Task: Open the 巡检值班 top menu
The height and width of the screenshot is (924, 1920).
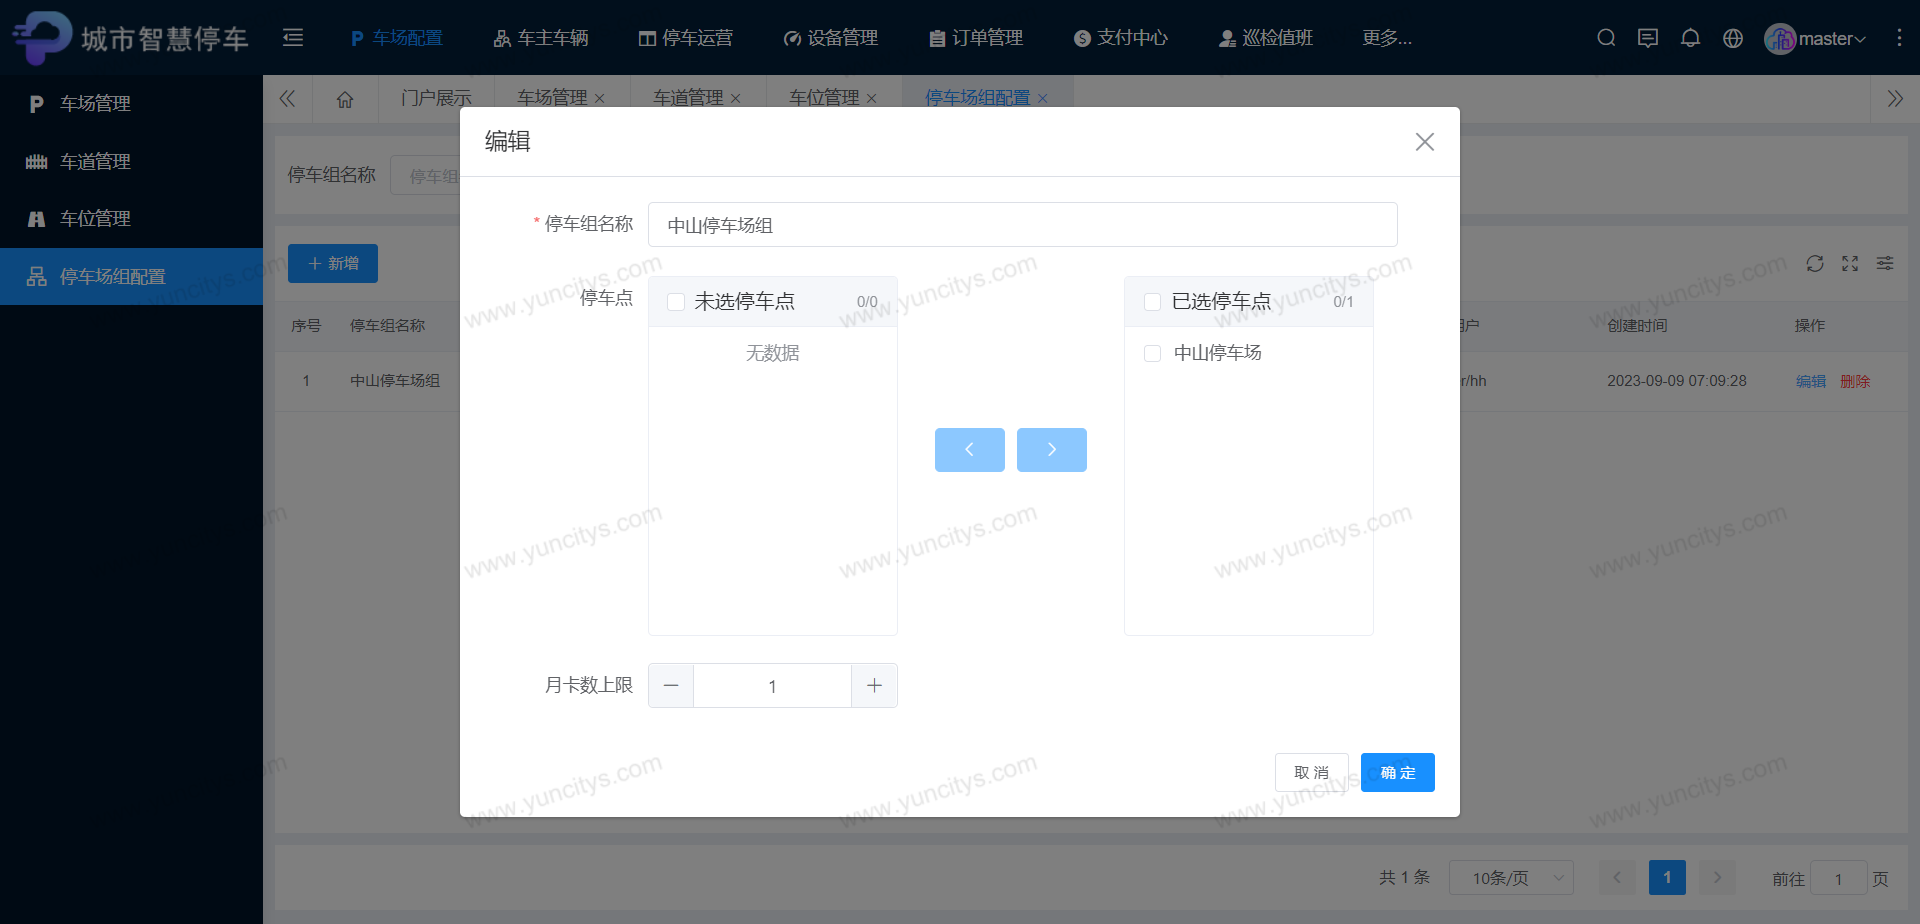Action: [1266, 38]
